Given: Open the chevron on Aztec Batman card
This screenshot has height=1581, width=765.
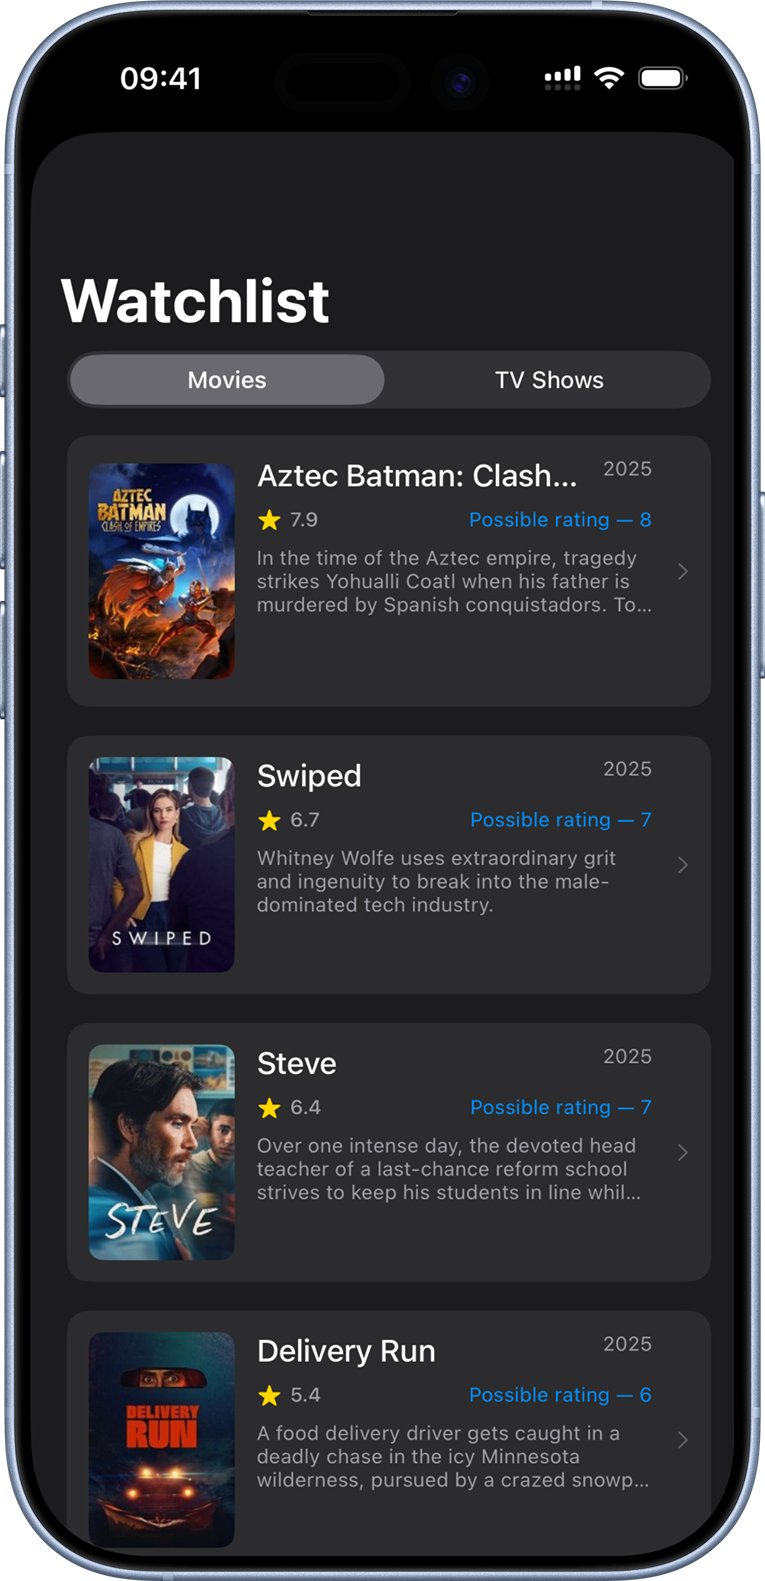Looking at the screenshot, I should [x=683, y=571].
